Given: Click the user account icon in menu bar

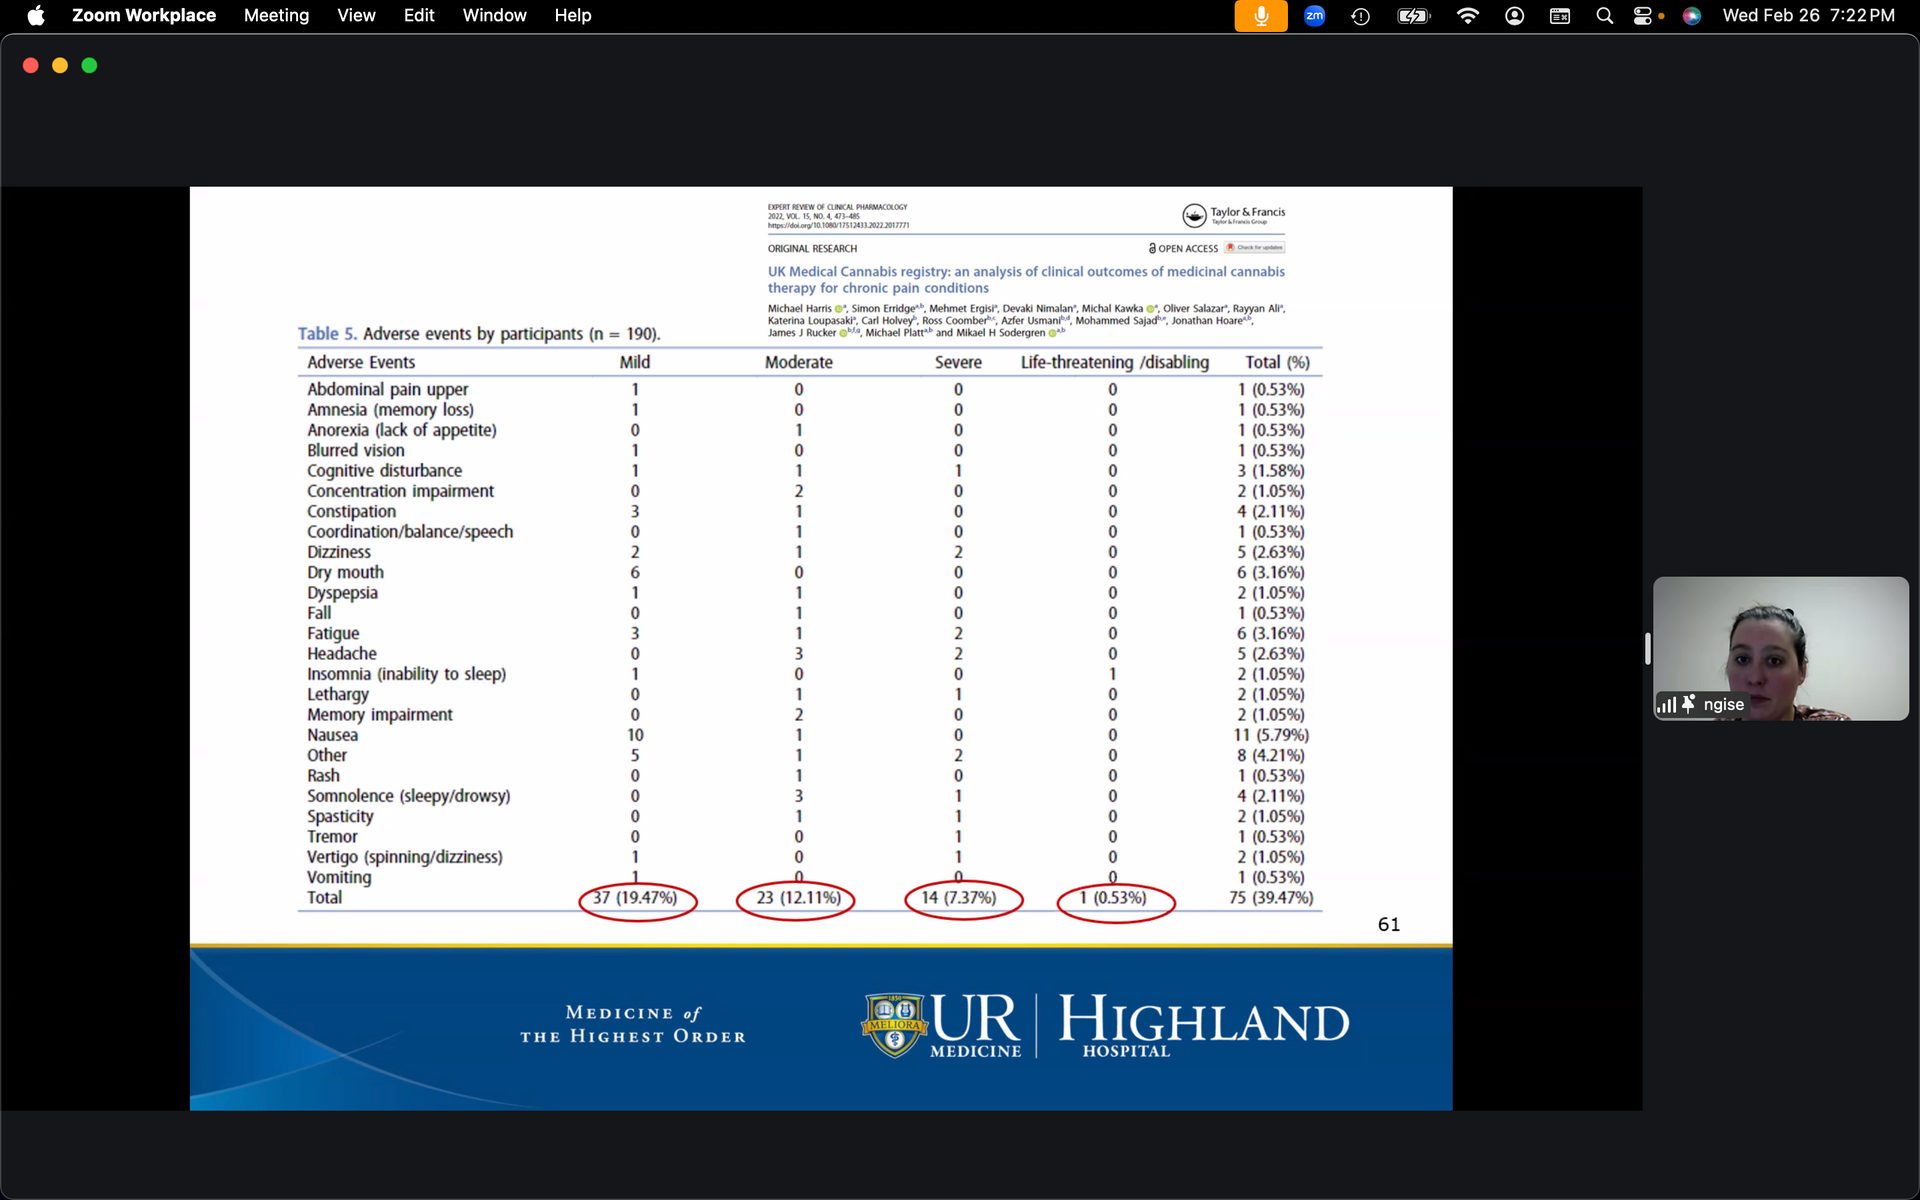Looking at the screenshot, I should tap(1514, 16).
